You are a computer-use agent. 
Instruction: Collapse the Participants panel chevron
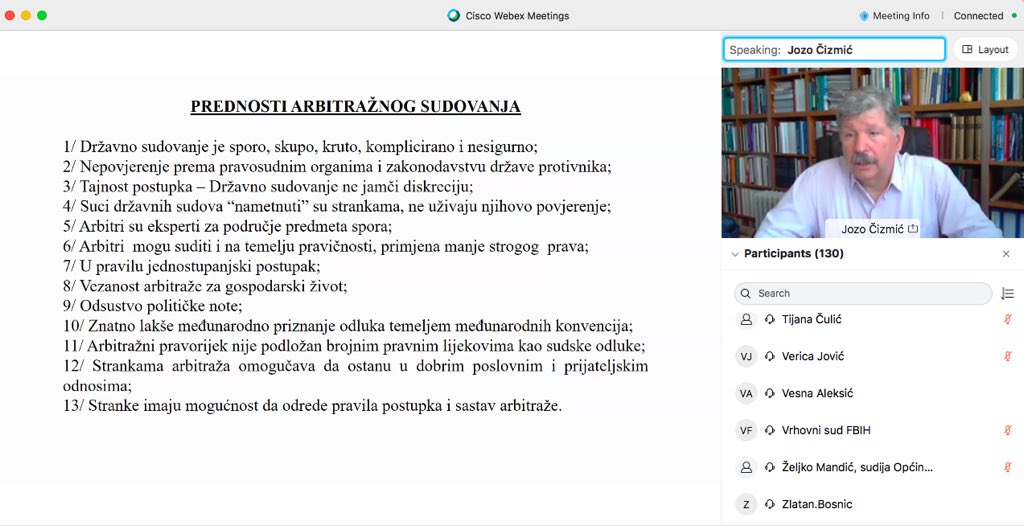(735, 254)
